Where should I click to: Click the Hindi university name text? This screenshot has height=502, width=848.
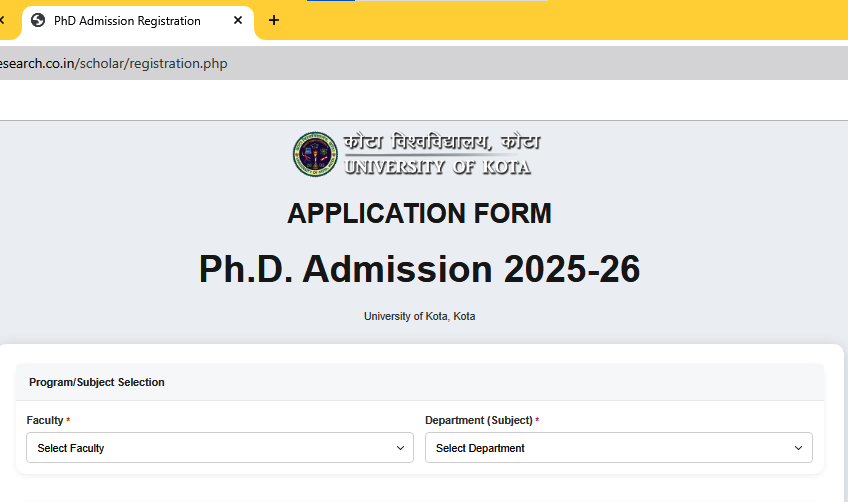pyautogui.click(x=441, y=142)
